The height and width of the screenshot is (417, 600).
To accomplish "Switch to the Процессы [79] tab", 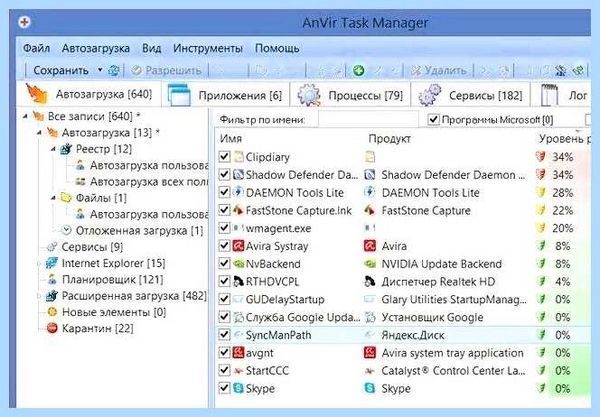I will coord(350,95).
